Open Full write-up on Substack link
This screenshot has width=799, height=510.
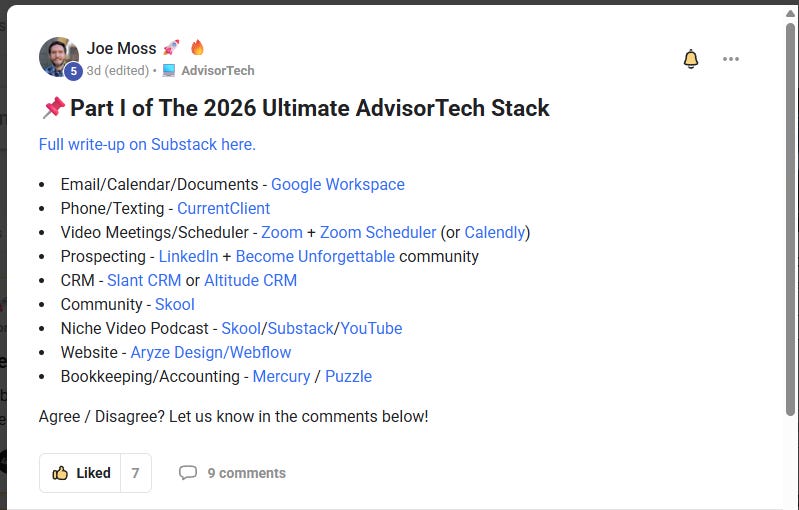(x=147, y=145)
